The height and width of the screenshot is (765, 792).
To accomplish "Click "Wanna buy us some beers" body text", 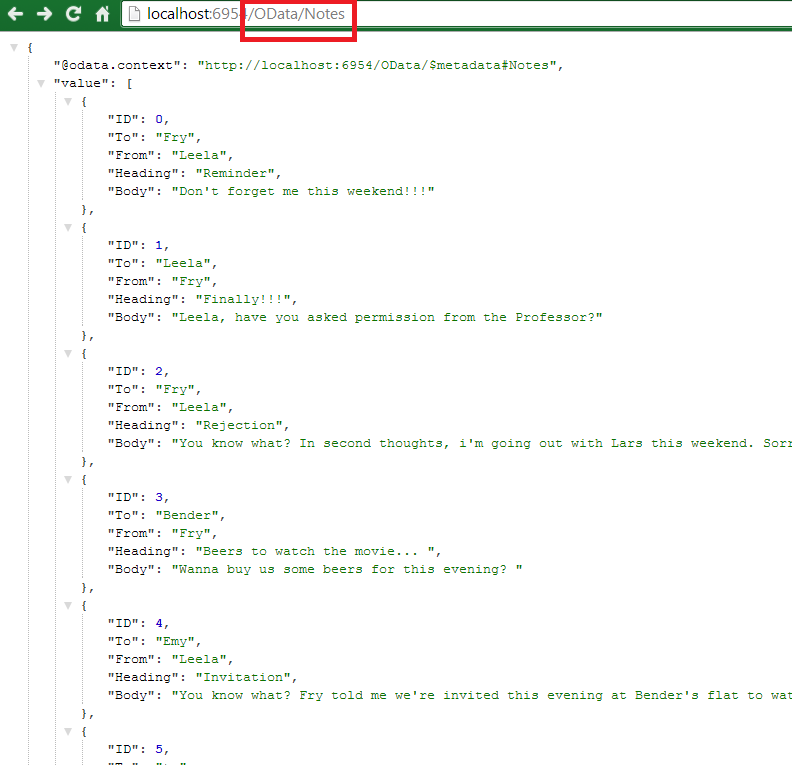I will coord(346,570).
